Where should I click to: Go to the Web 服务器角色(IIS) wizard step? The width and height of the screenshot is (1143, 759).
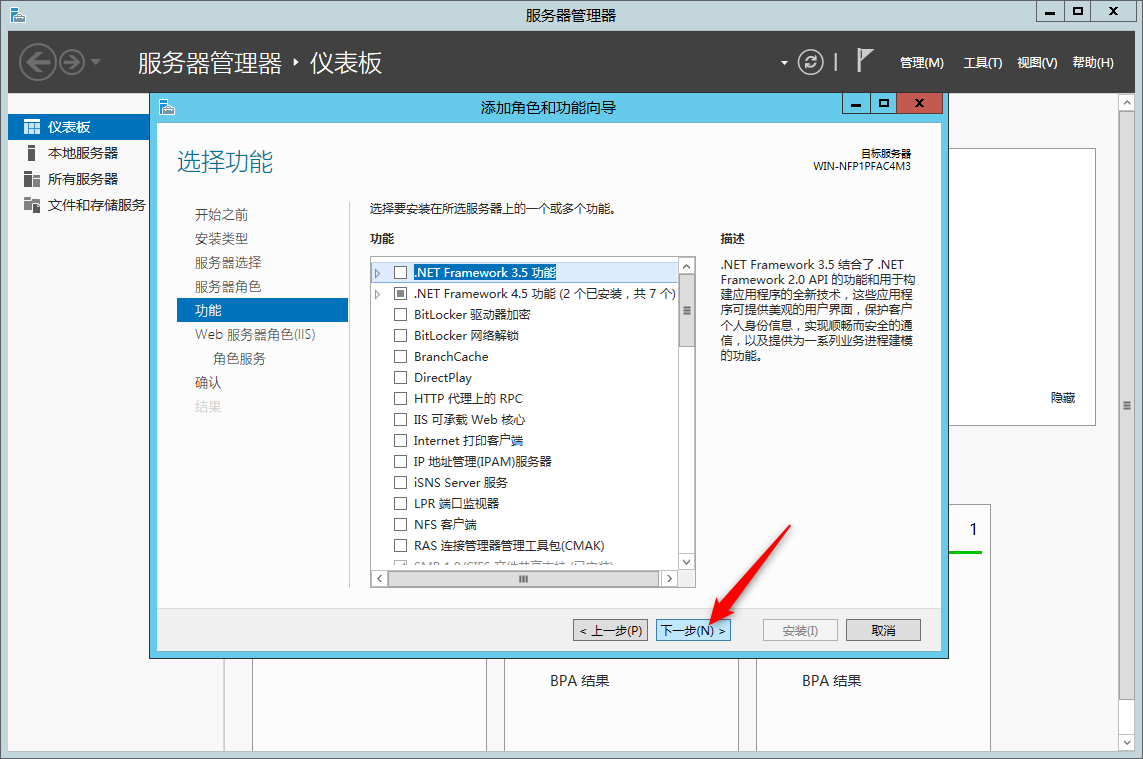point(255,335)
